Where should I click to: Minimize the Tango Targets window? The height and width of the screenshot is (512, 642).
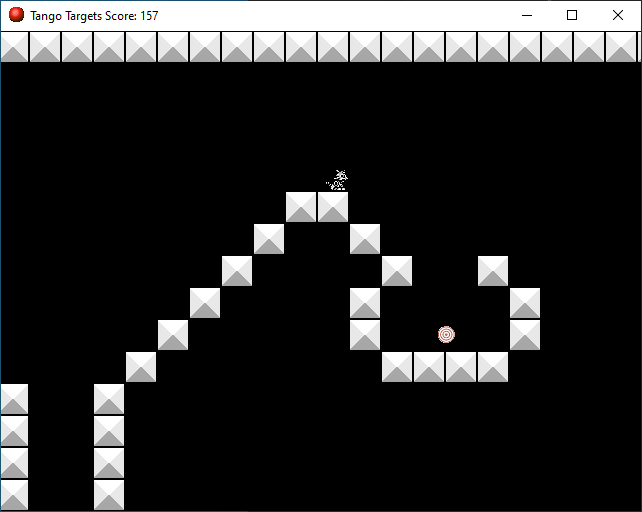(x=527, y=16)
